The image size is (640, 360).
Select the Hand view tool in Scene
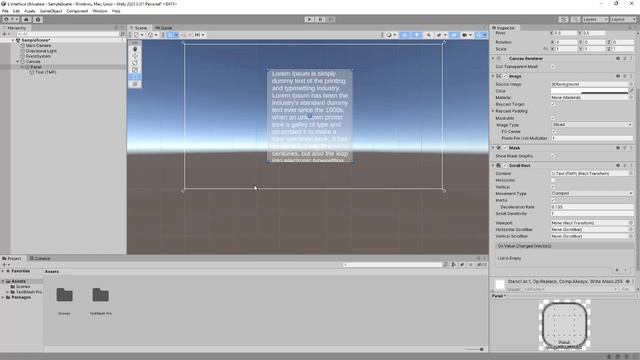coord(135,49)
